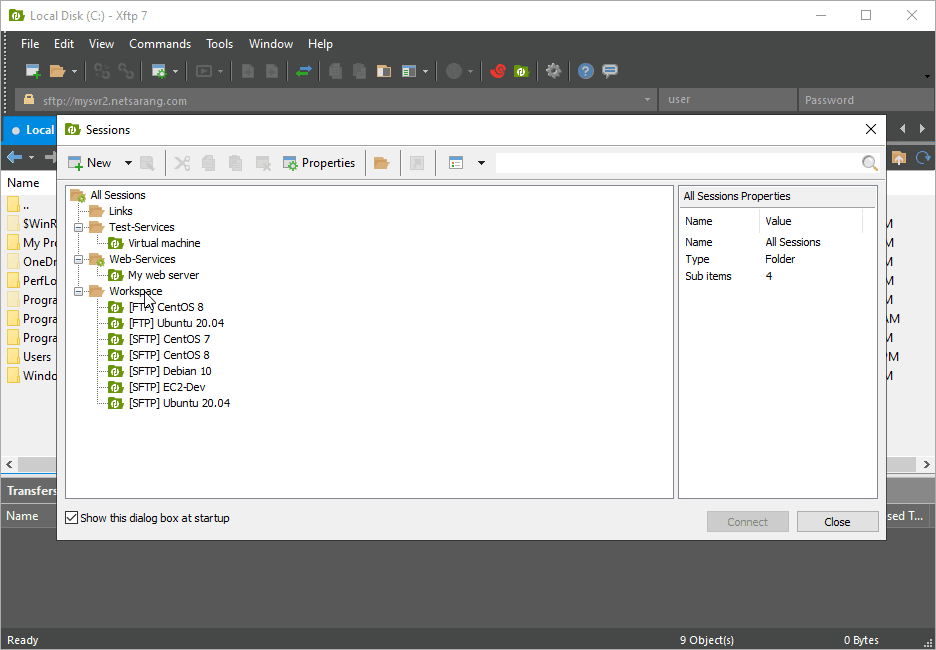Screen dimensions: 936x650
Task: Collapse the Test-Services folder
Action: point(79,226)
